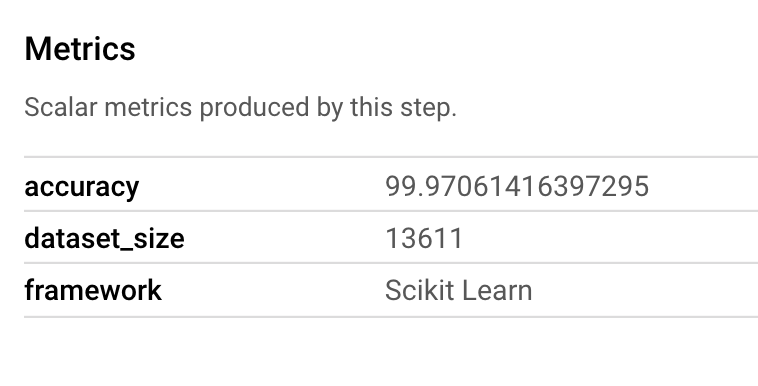Click the Scikit Learn framework value

(x=458, y=290)
